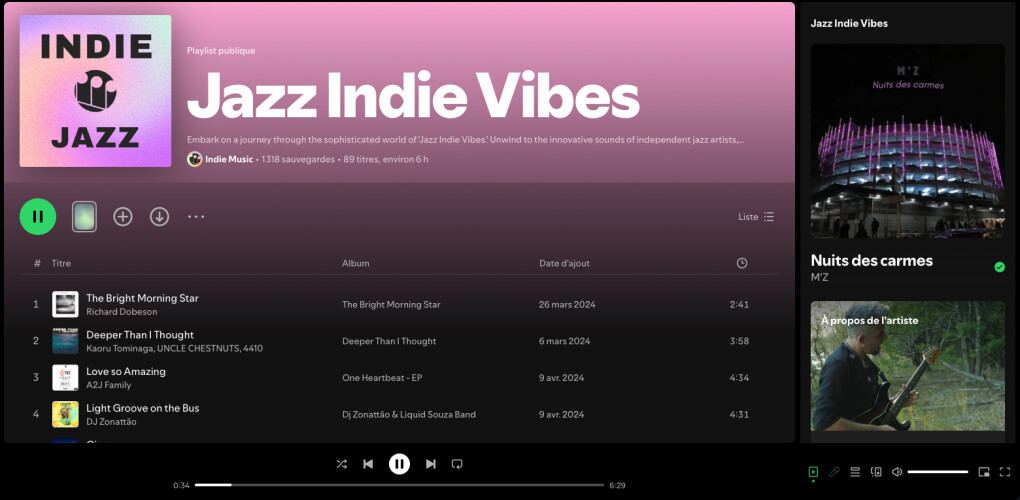This screenshot has width=1020, height=500.
Task: Open the three-dots more options menu
Action: [x=196, y=217]
